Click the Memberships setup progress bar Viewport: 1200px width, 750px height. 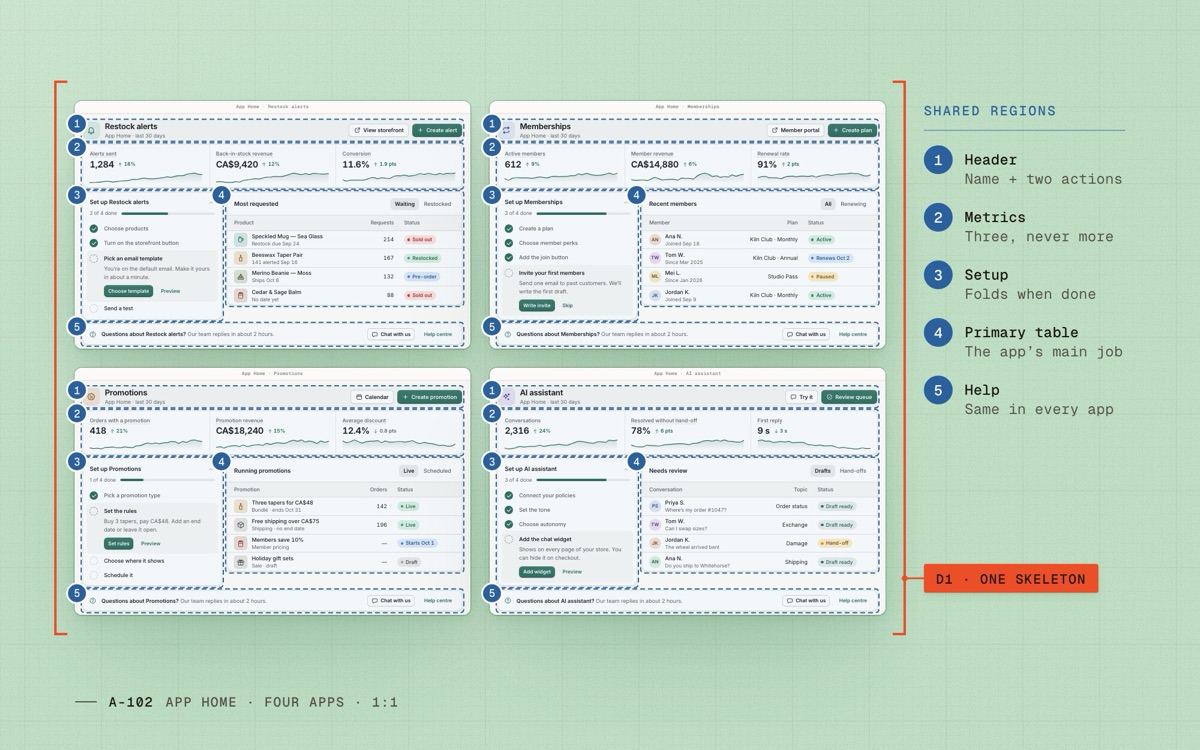point(584,213)
